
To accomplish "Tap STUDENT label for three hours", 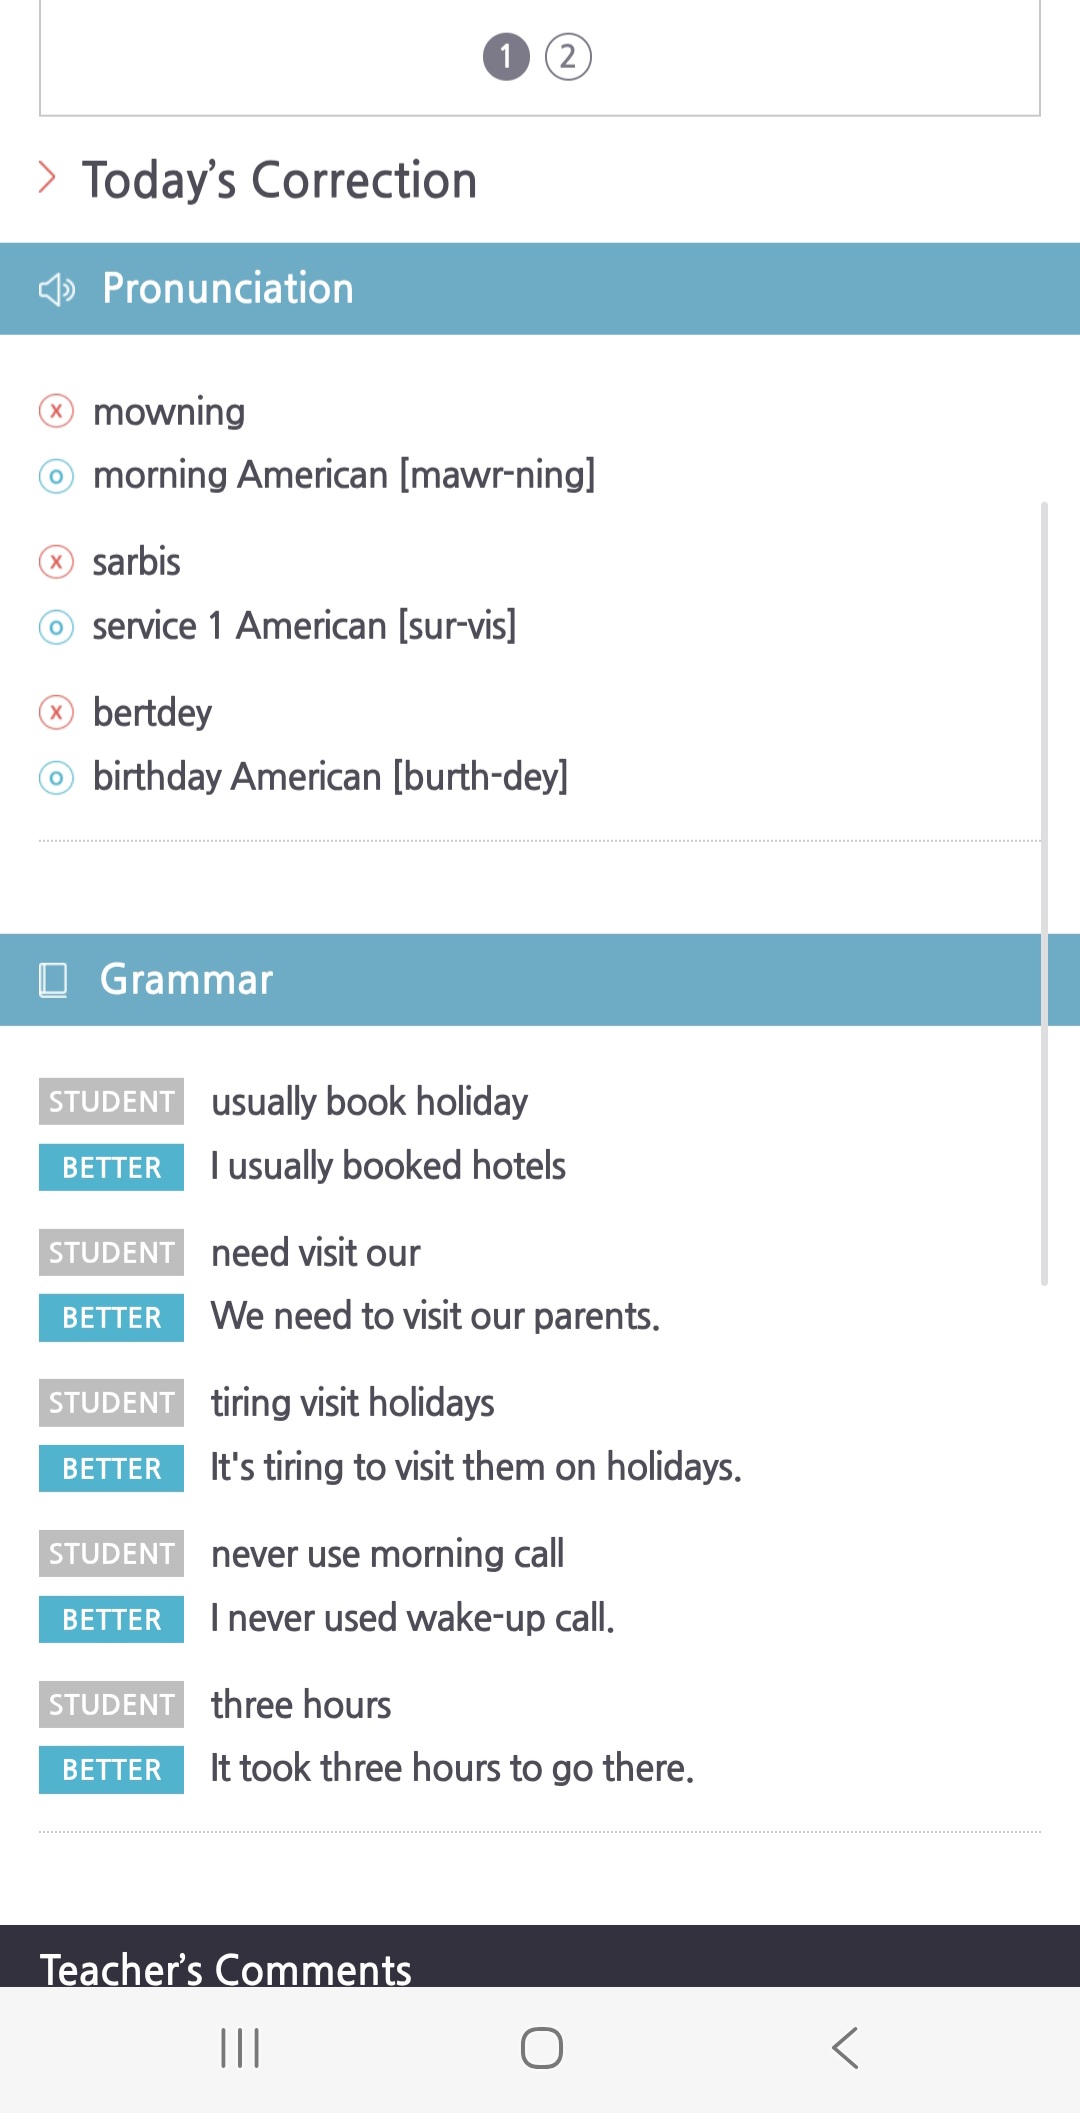I will tap(111, 1704).
